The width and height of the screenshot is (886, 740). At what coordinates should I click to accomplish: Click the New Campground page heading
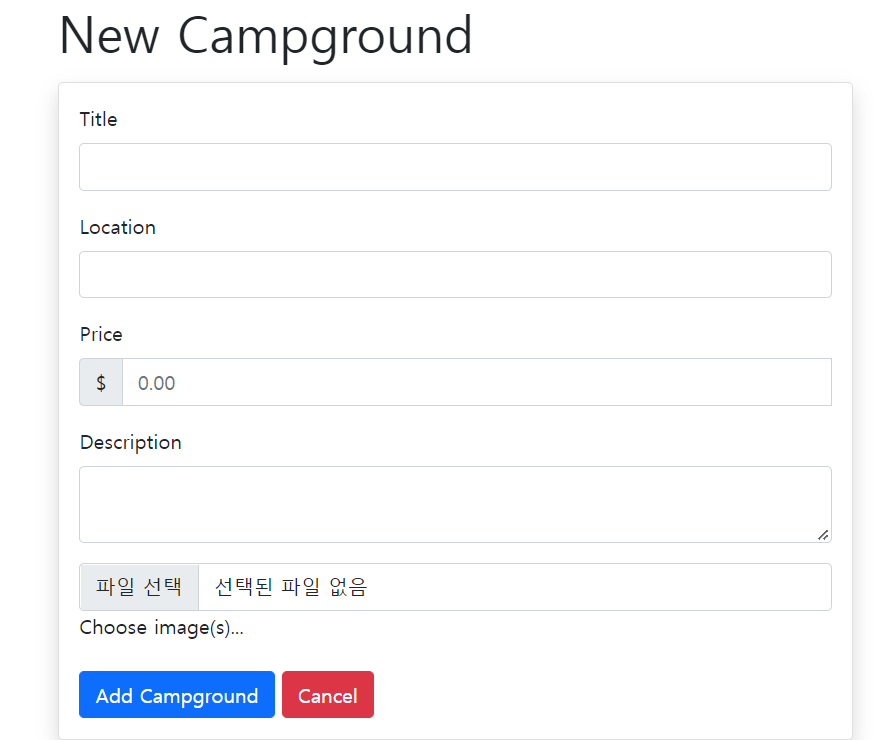[266, 36]
